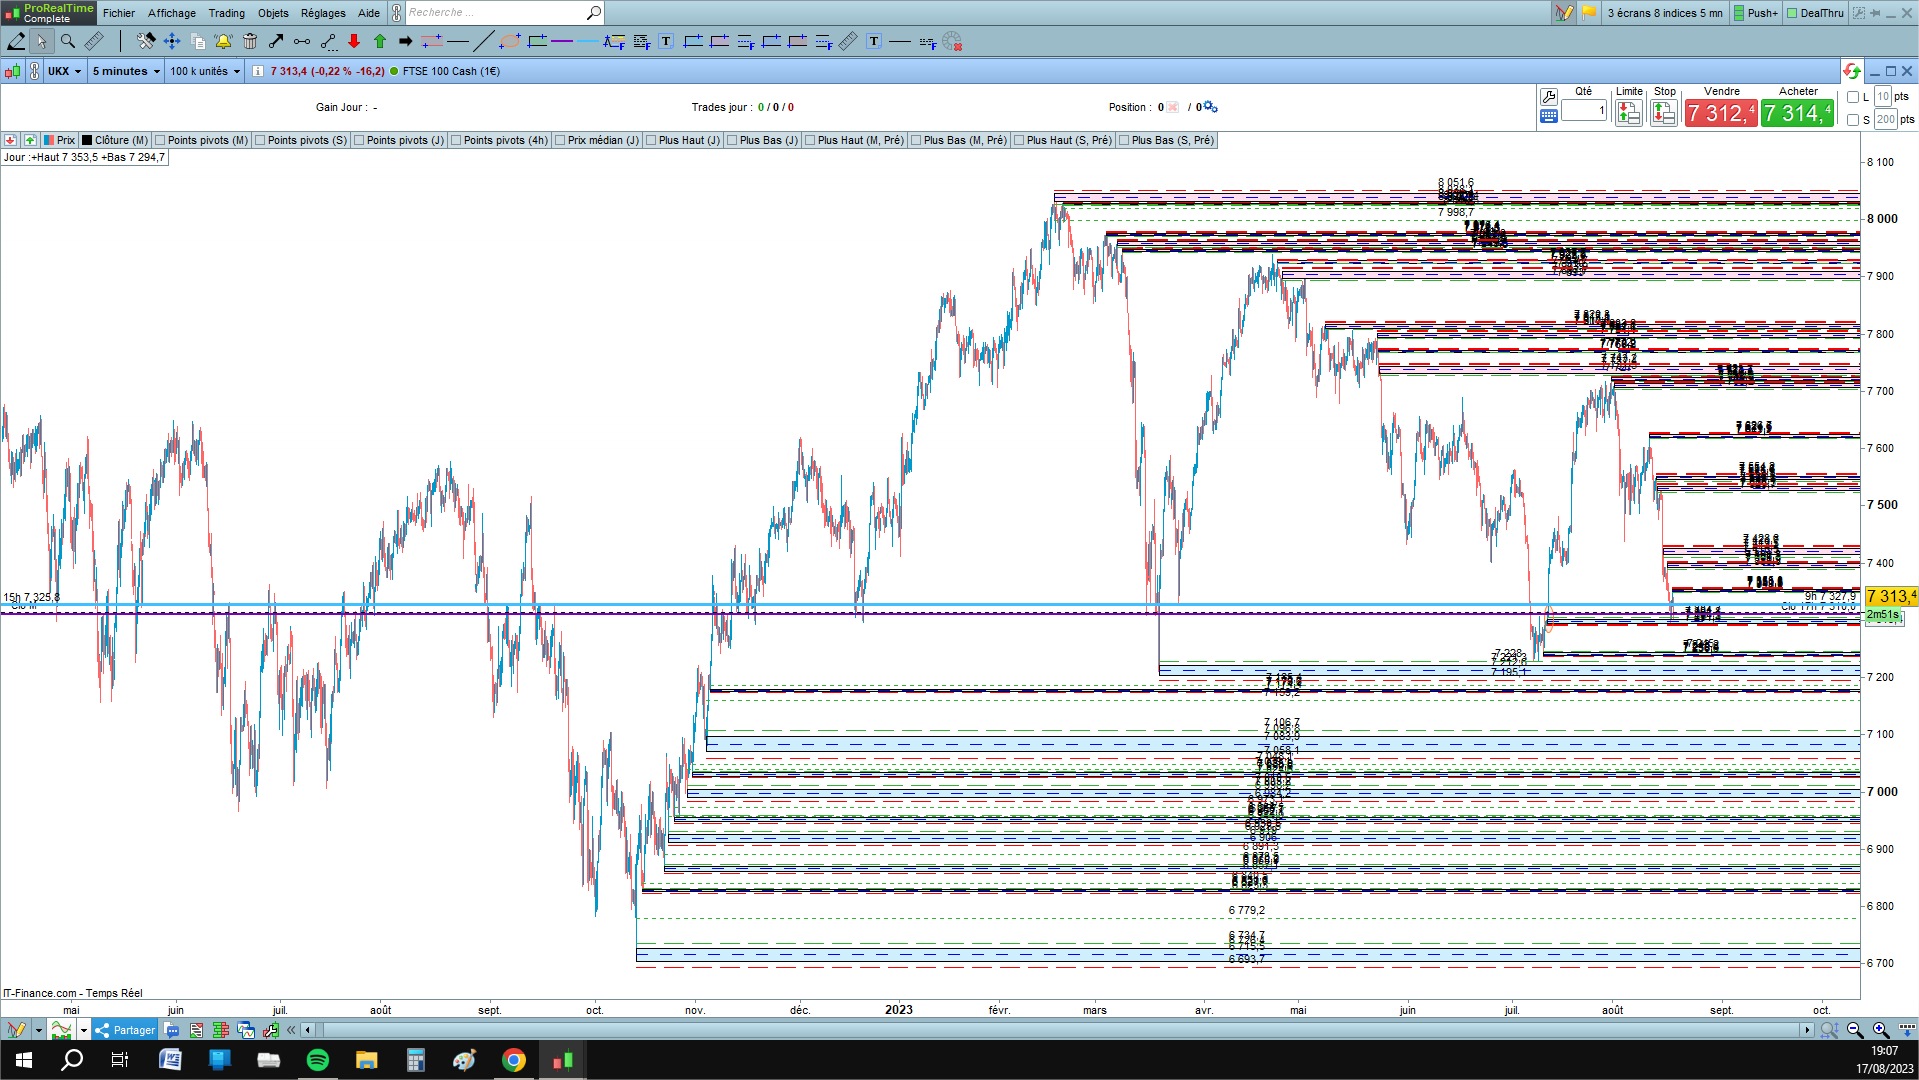Choose the ellipse drawing tool
Viewport: 1919px width, 1080px height.
pyautogui.click(x=510, y=41)
